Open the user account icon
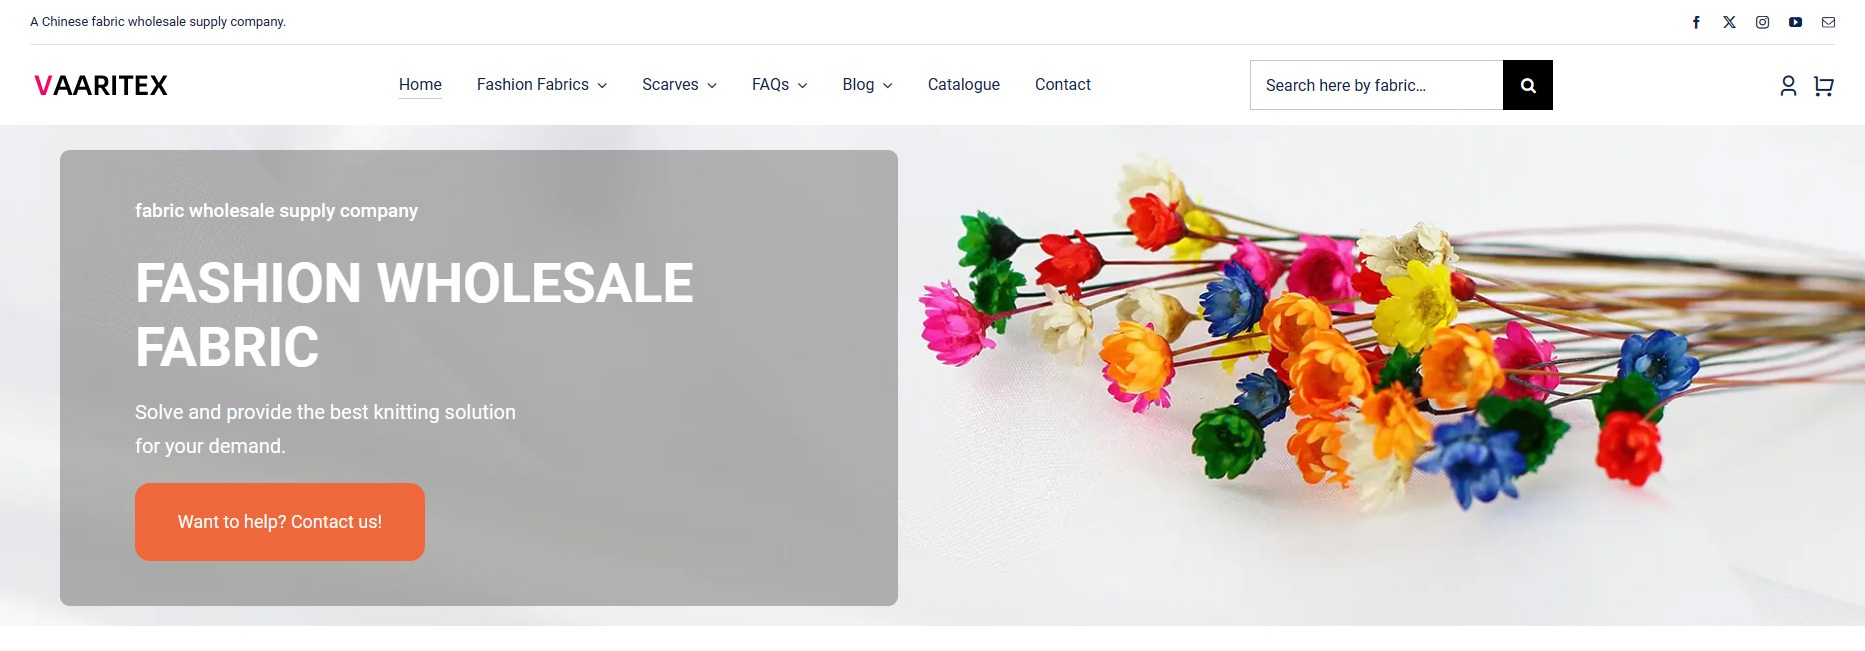 coord(1788,86)
